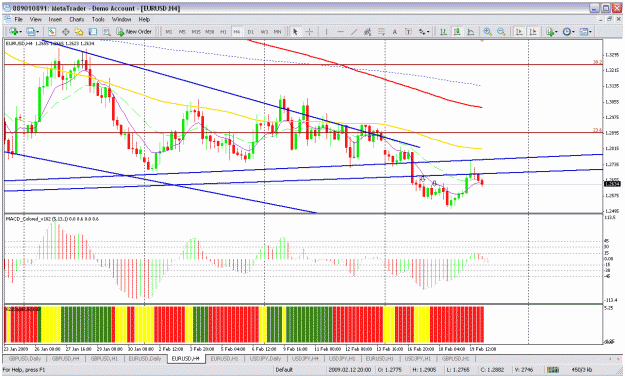Select the Text (A) tool
Screen dimensions: 625x376
(x=395, y=31)
